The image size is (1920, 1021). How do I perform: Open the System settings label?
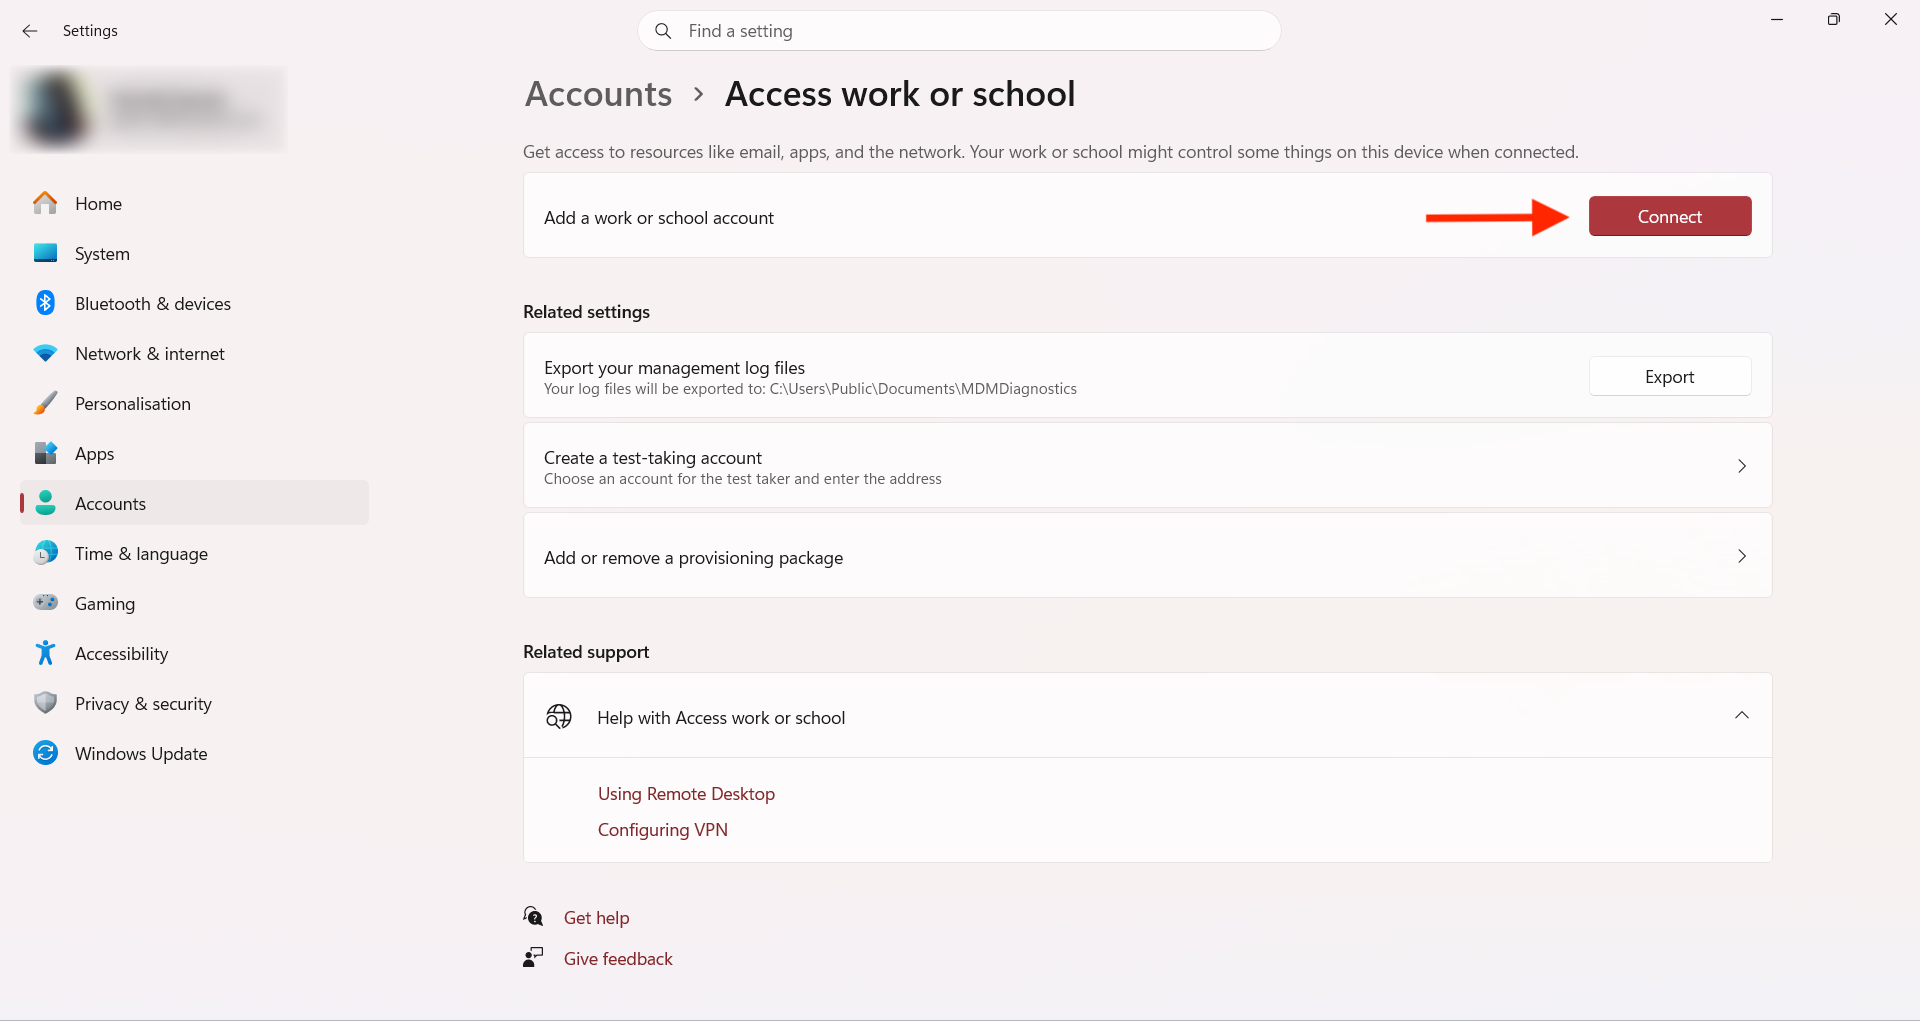click(x=102, y=254)
